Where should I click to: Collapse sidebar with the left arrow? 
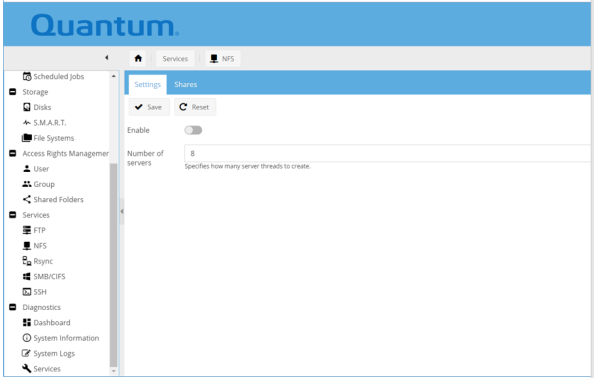tap(107, 58)
